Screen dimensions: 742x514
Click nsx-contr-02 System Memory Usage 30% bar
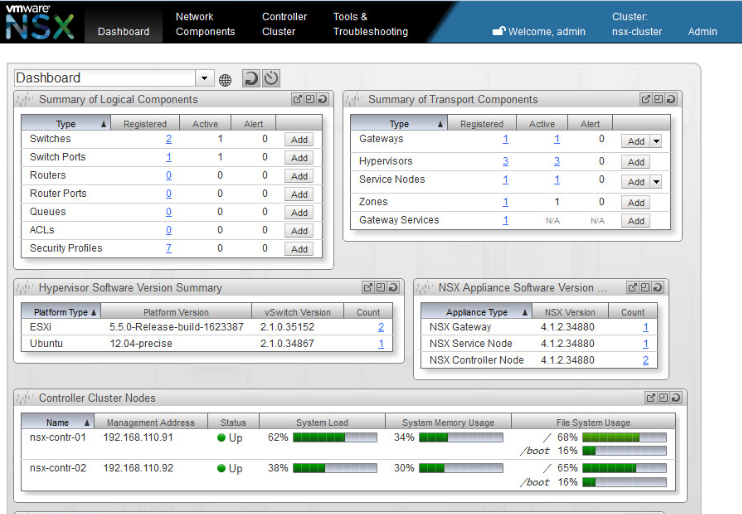tap(461, 468)
